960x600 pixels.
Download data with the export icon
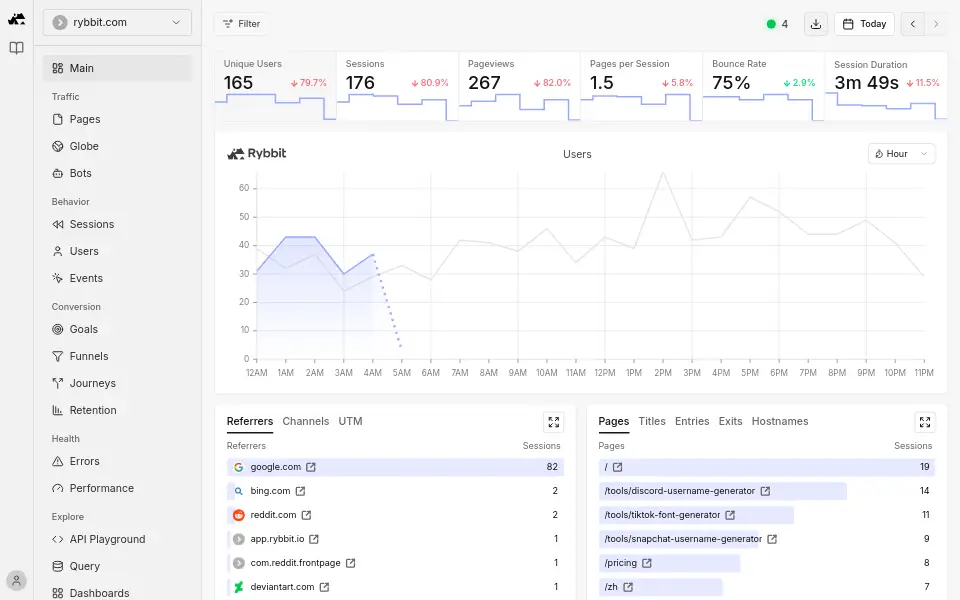pyautogui.click(x=816, y=24)
